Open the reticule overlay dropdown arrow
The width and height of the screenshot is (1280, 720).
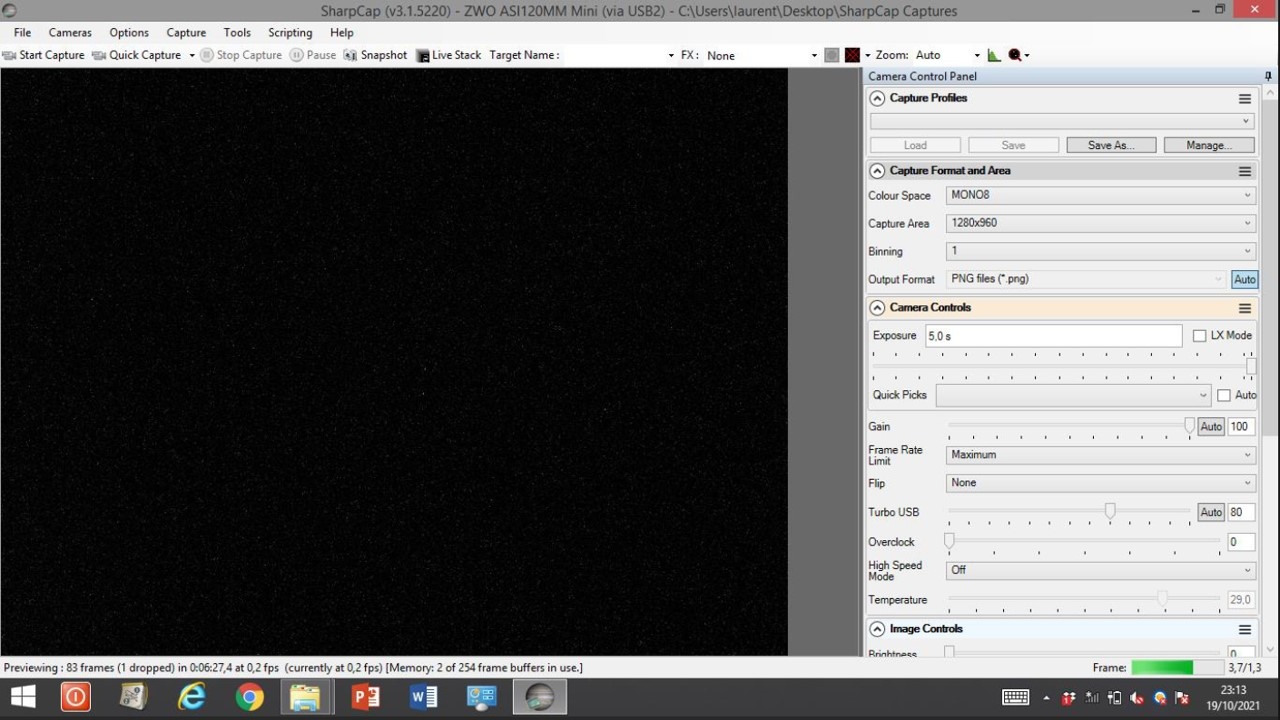pos(867,55)
